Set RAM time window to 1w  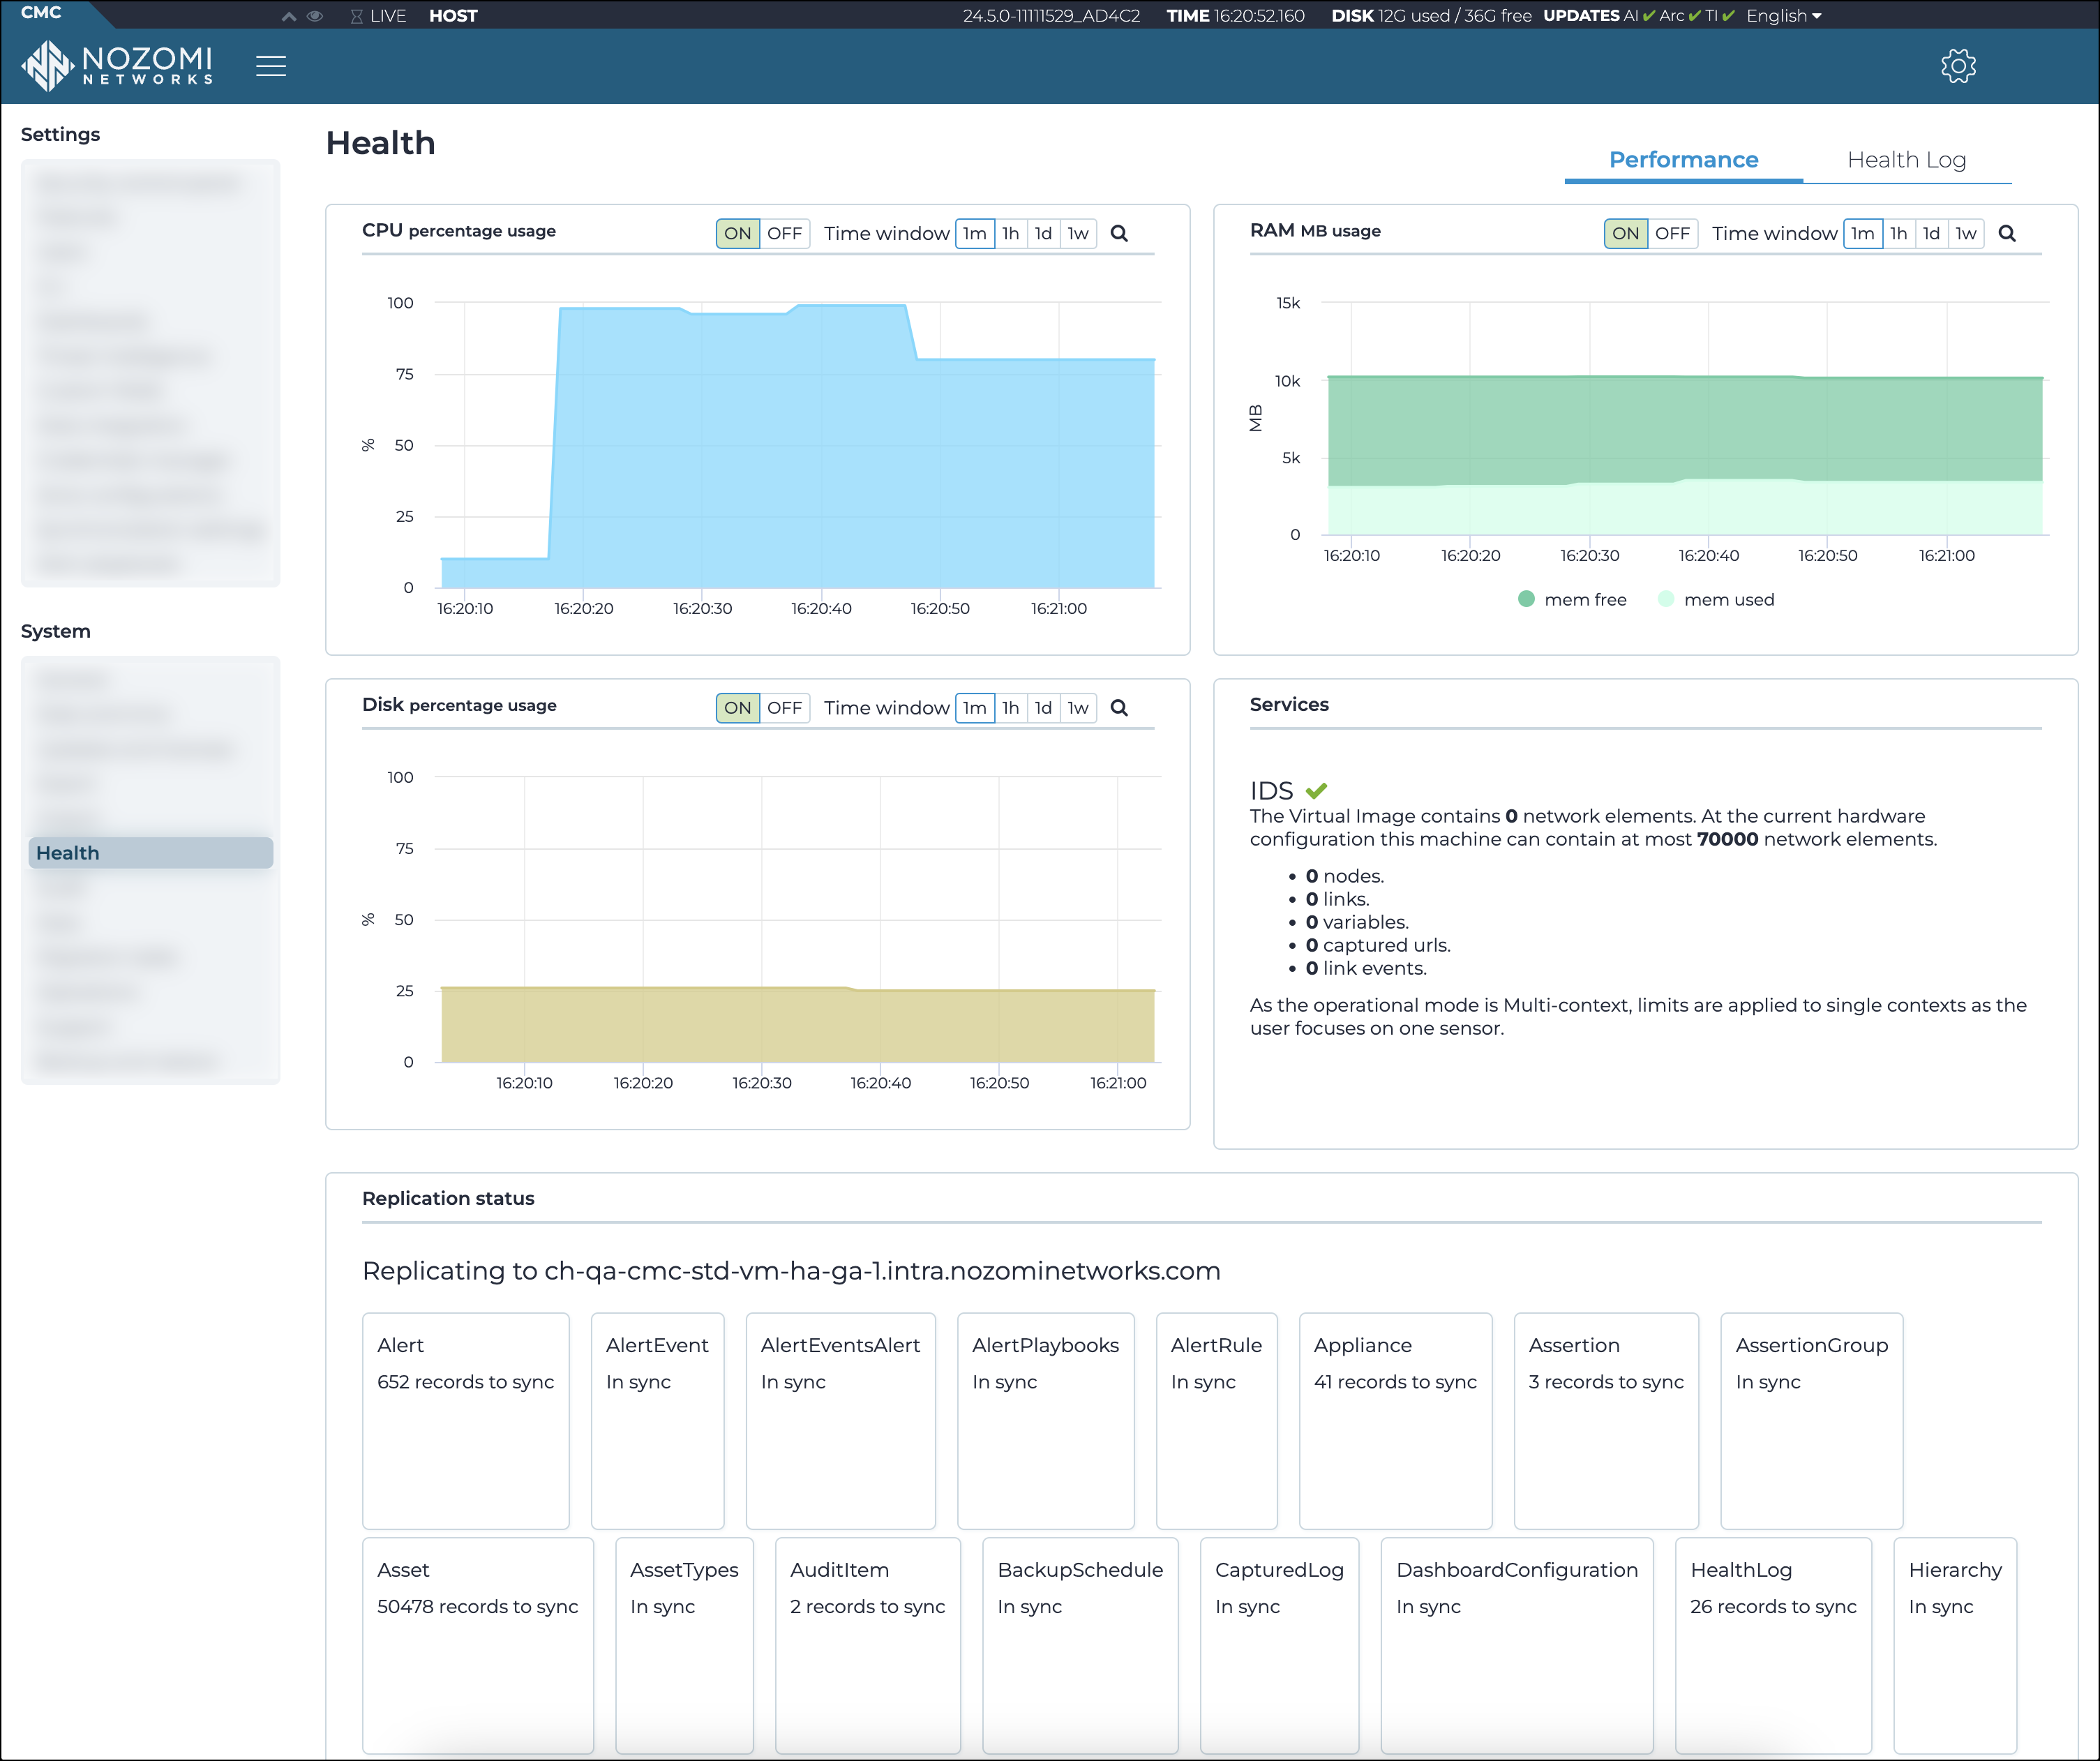[1966, 233]
